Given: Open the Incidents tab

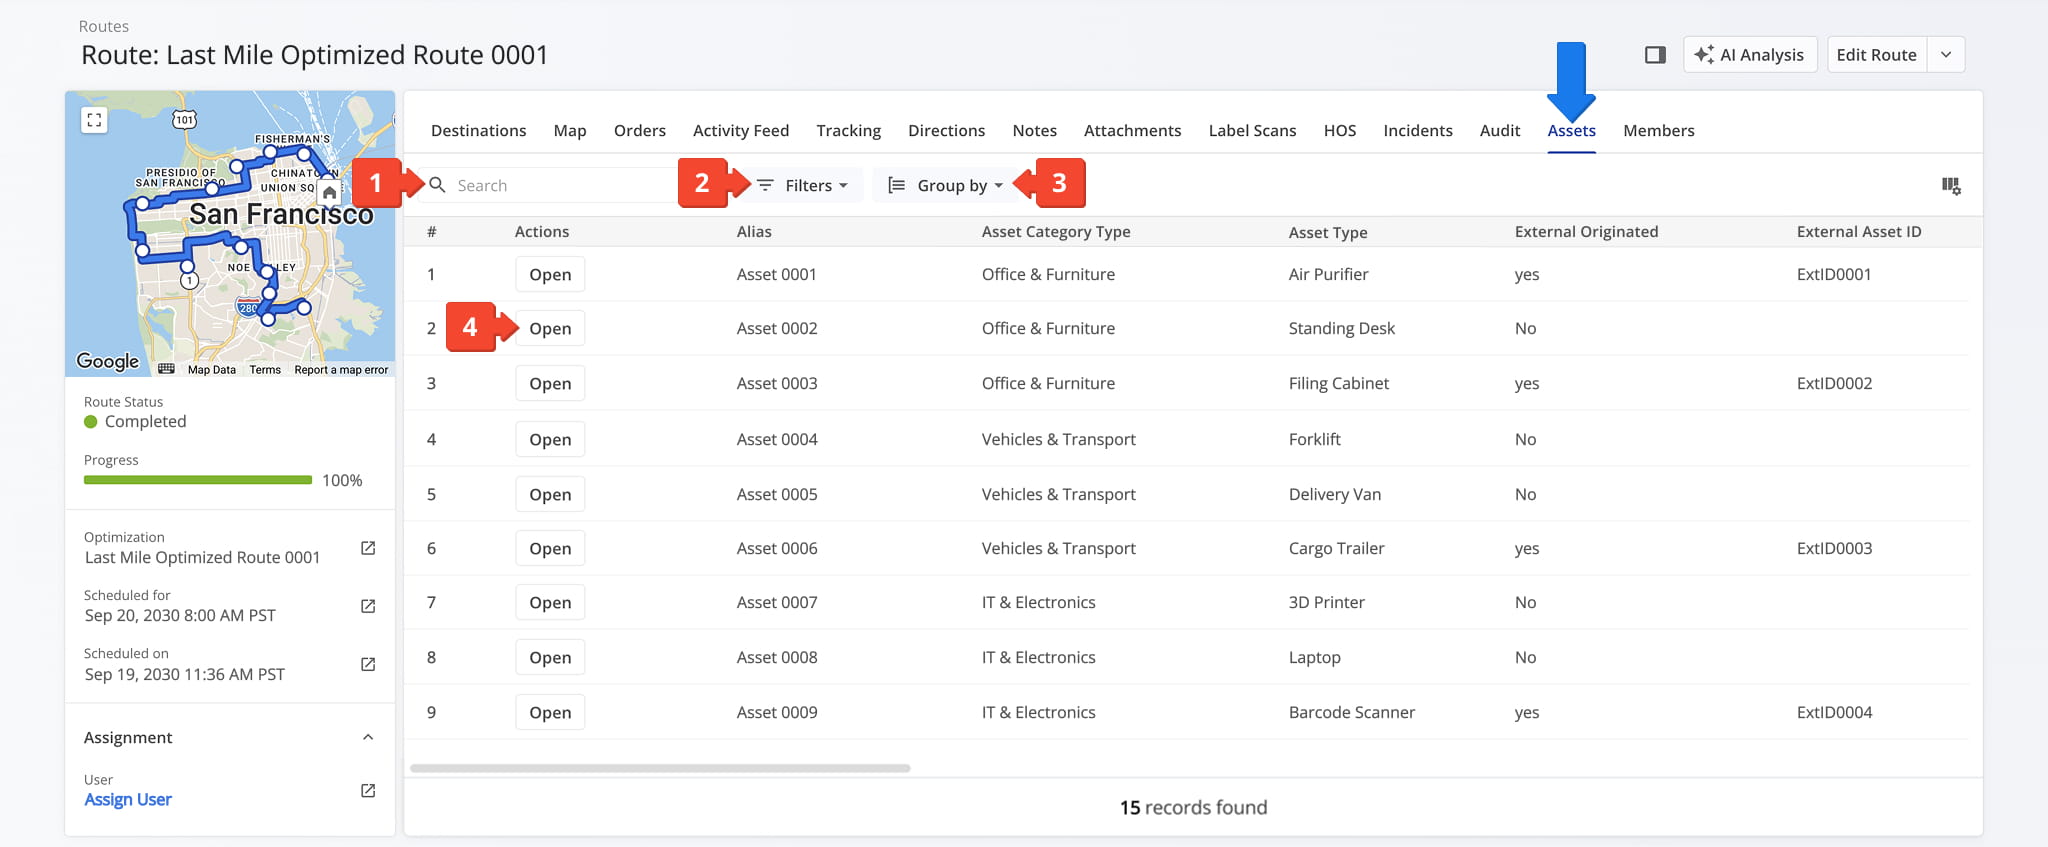Looking at the screenshot, I should [x=1417, y=130].
